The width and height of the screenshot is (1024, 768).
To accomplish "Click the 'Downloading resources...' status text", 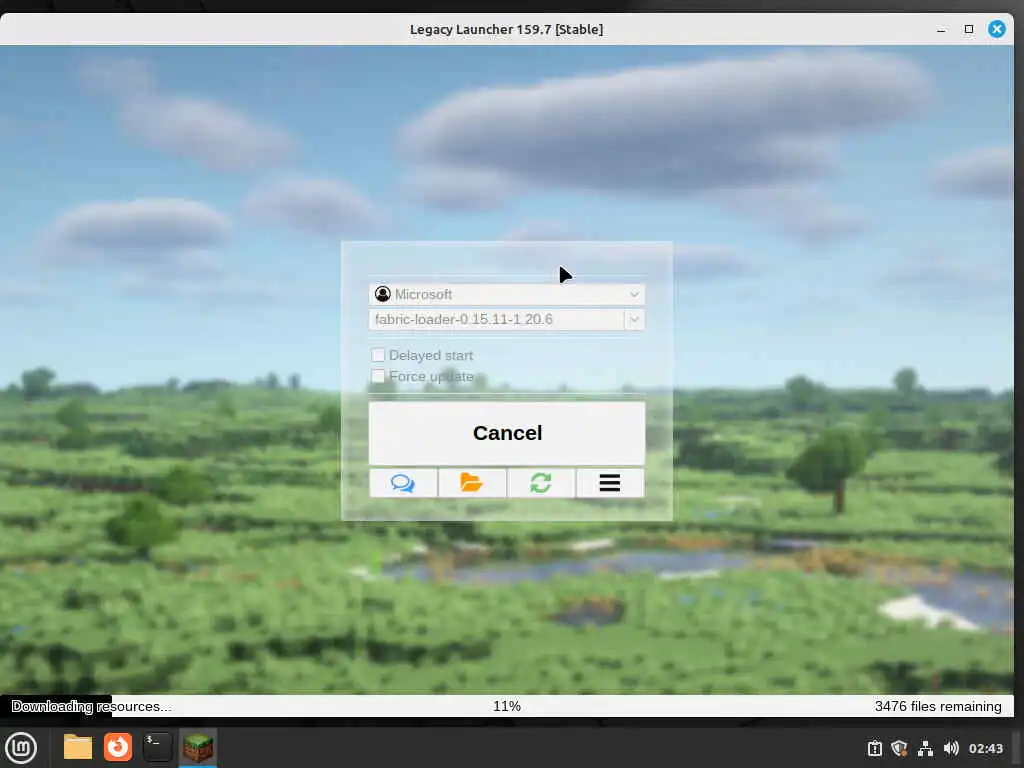I will pos(91,706).
